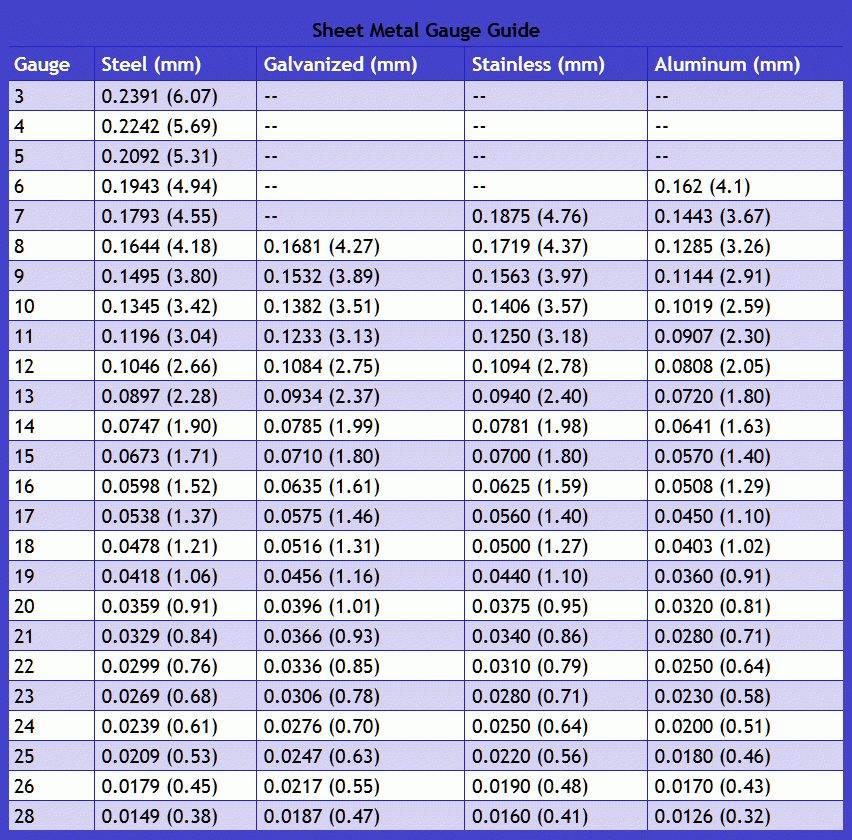Click the row label for gauge 3
The height and width of the screenshot is (840, 852).
pos(20,96)
